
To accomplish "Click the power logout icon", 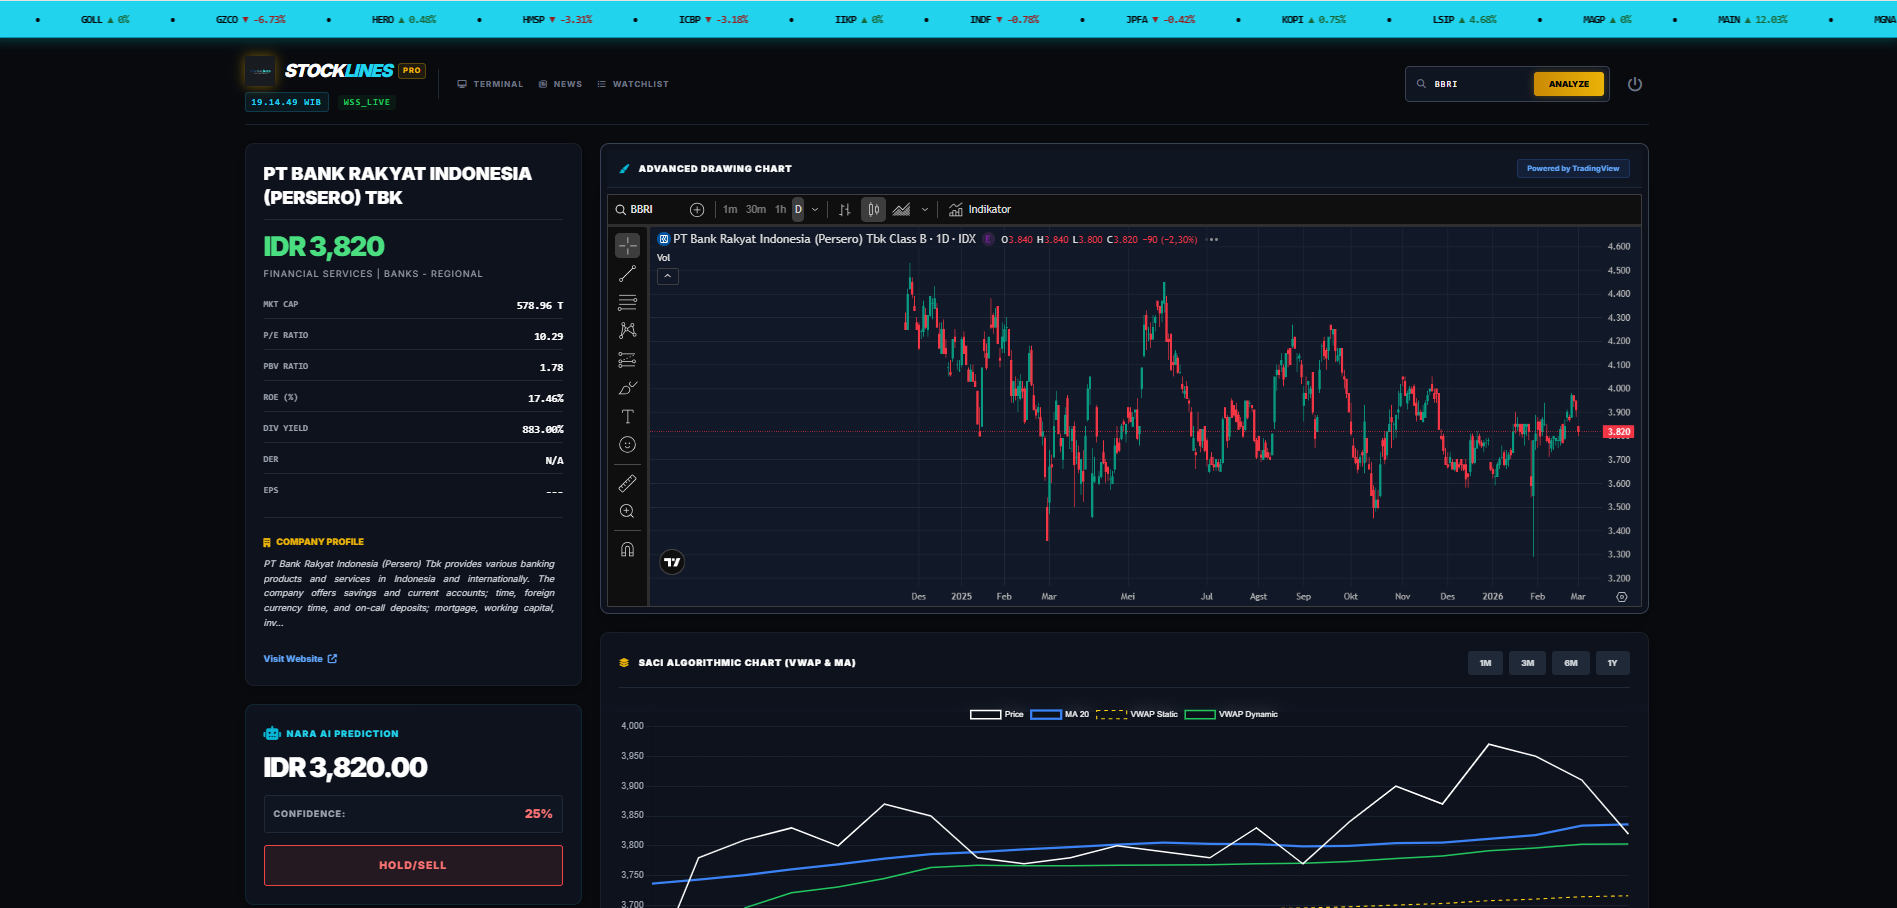I will [x=1635, y=84].
